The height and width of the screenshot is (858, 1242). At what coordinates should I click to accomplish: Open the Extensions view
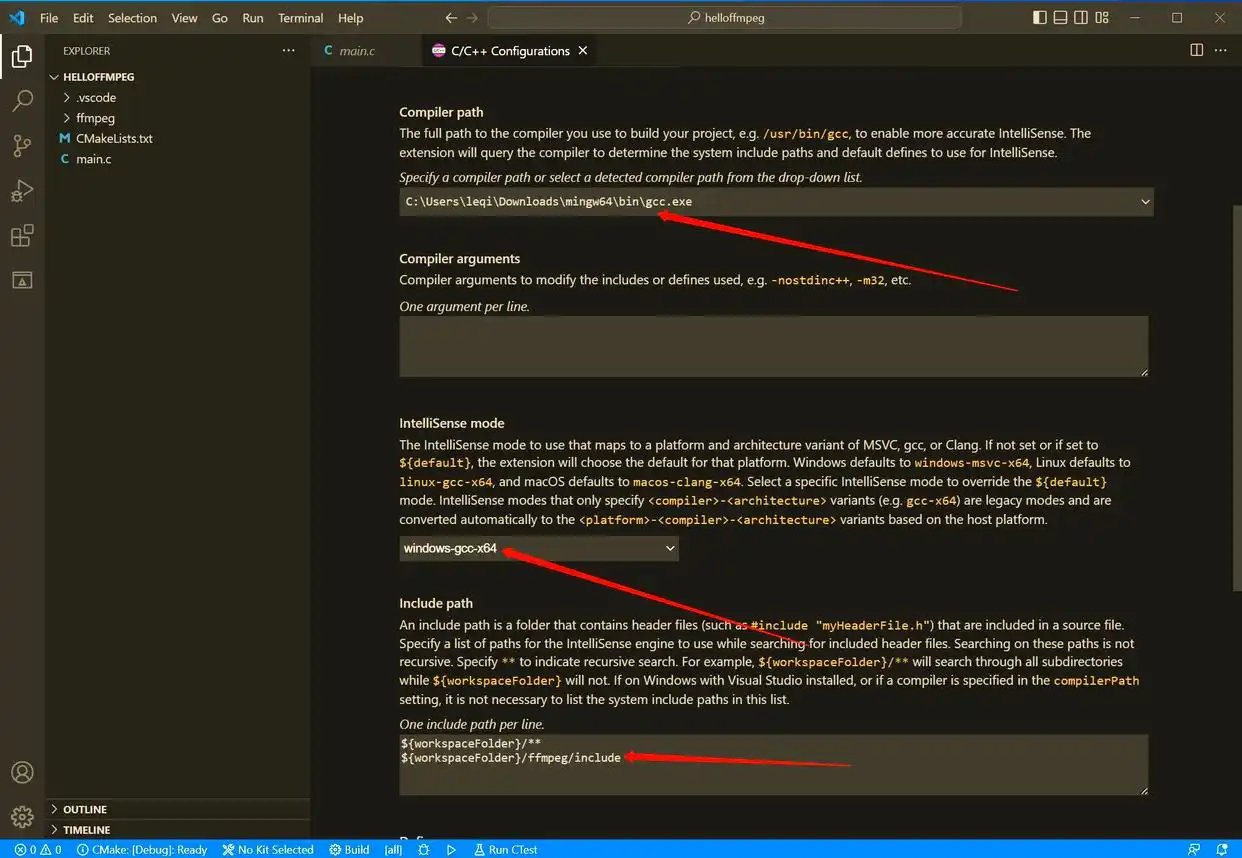(21, 235)
